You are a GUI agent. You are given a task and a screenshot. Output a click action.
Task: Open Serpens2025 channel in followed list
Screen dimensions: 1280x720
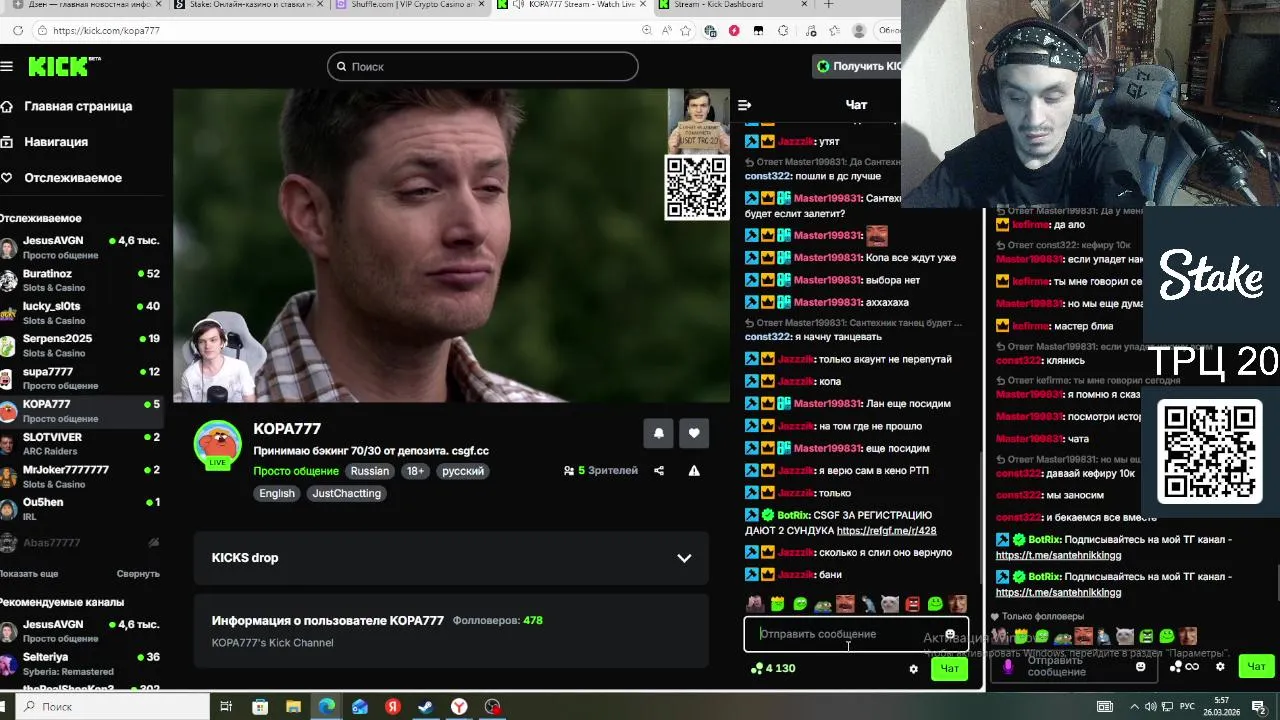coord(80,345)
